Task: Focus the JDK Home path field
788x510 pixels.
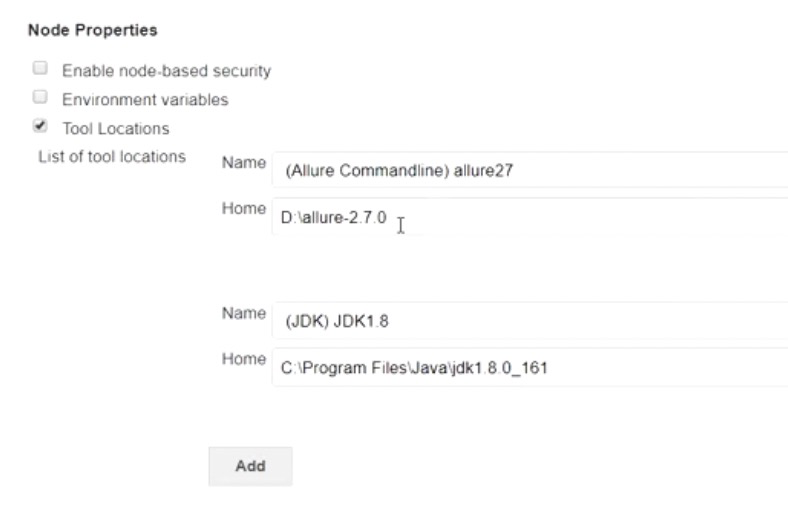Action: [x=529, y=368]
